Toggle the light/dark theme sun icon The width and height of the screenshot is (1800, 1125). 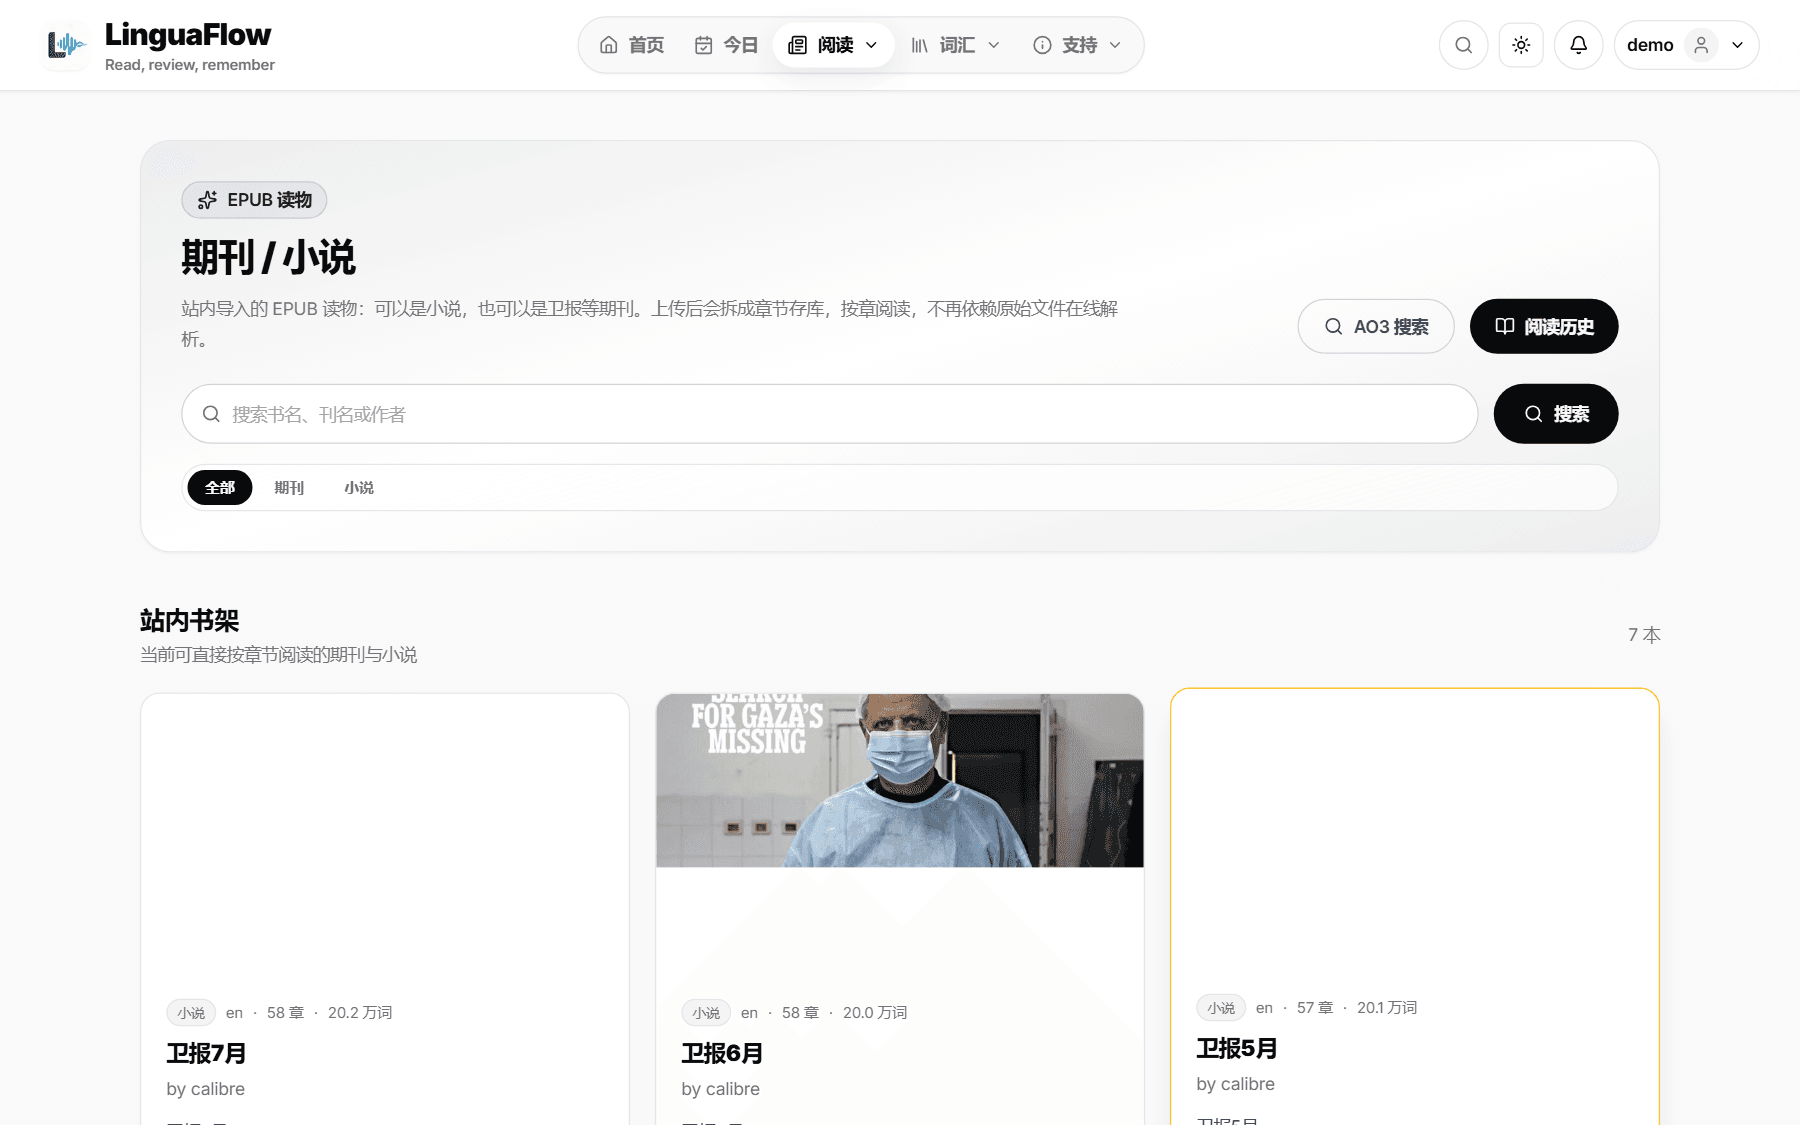[1521, 45]
